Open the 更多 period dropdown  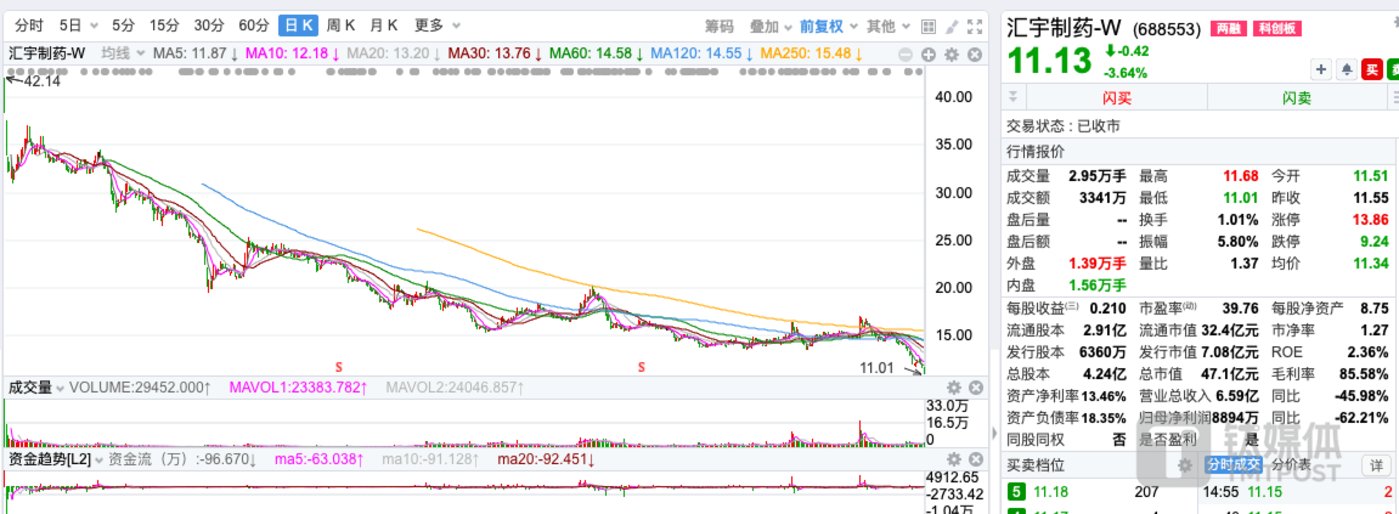[x=436, y=26]
